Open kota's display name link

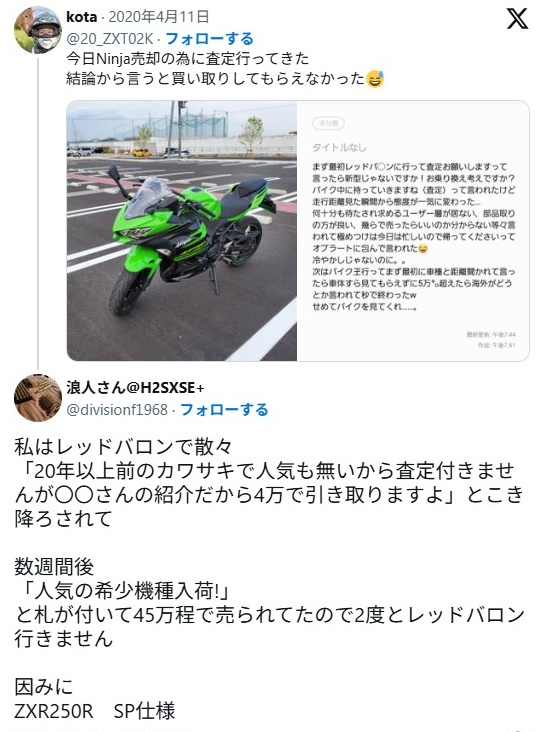point(82,17)
